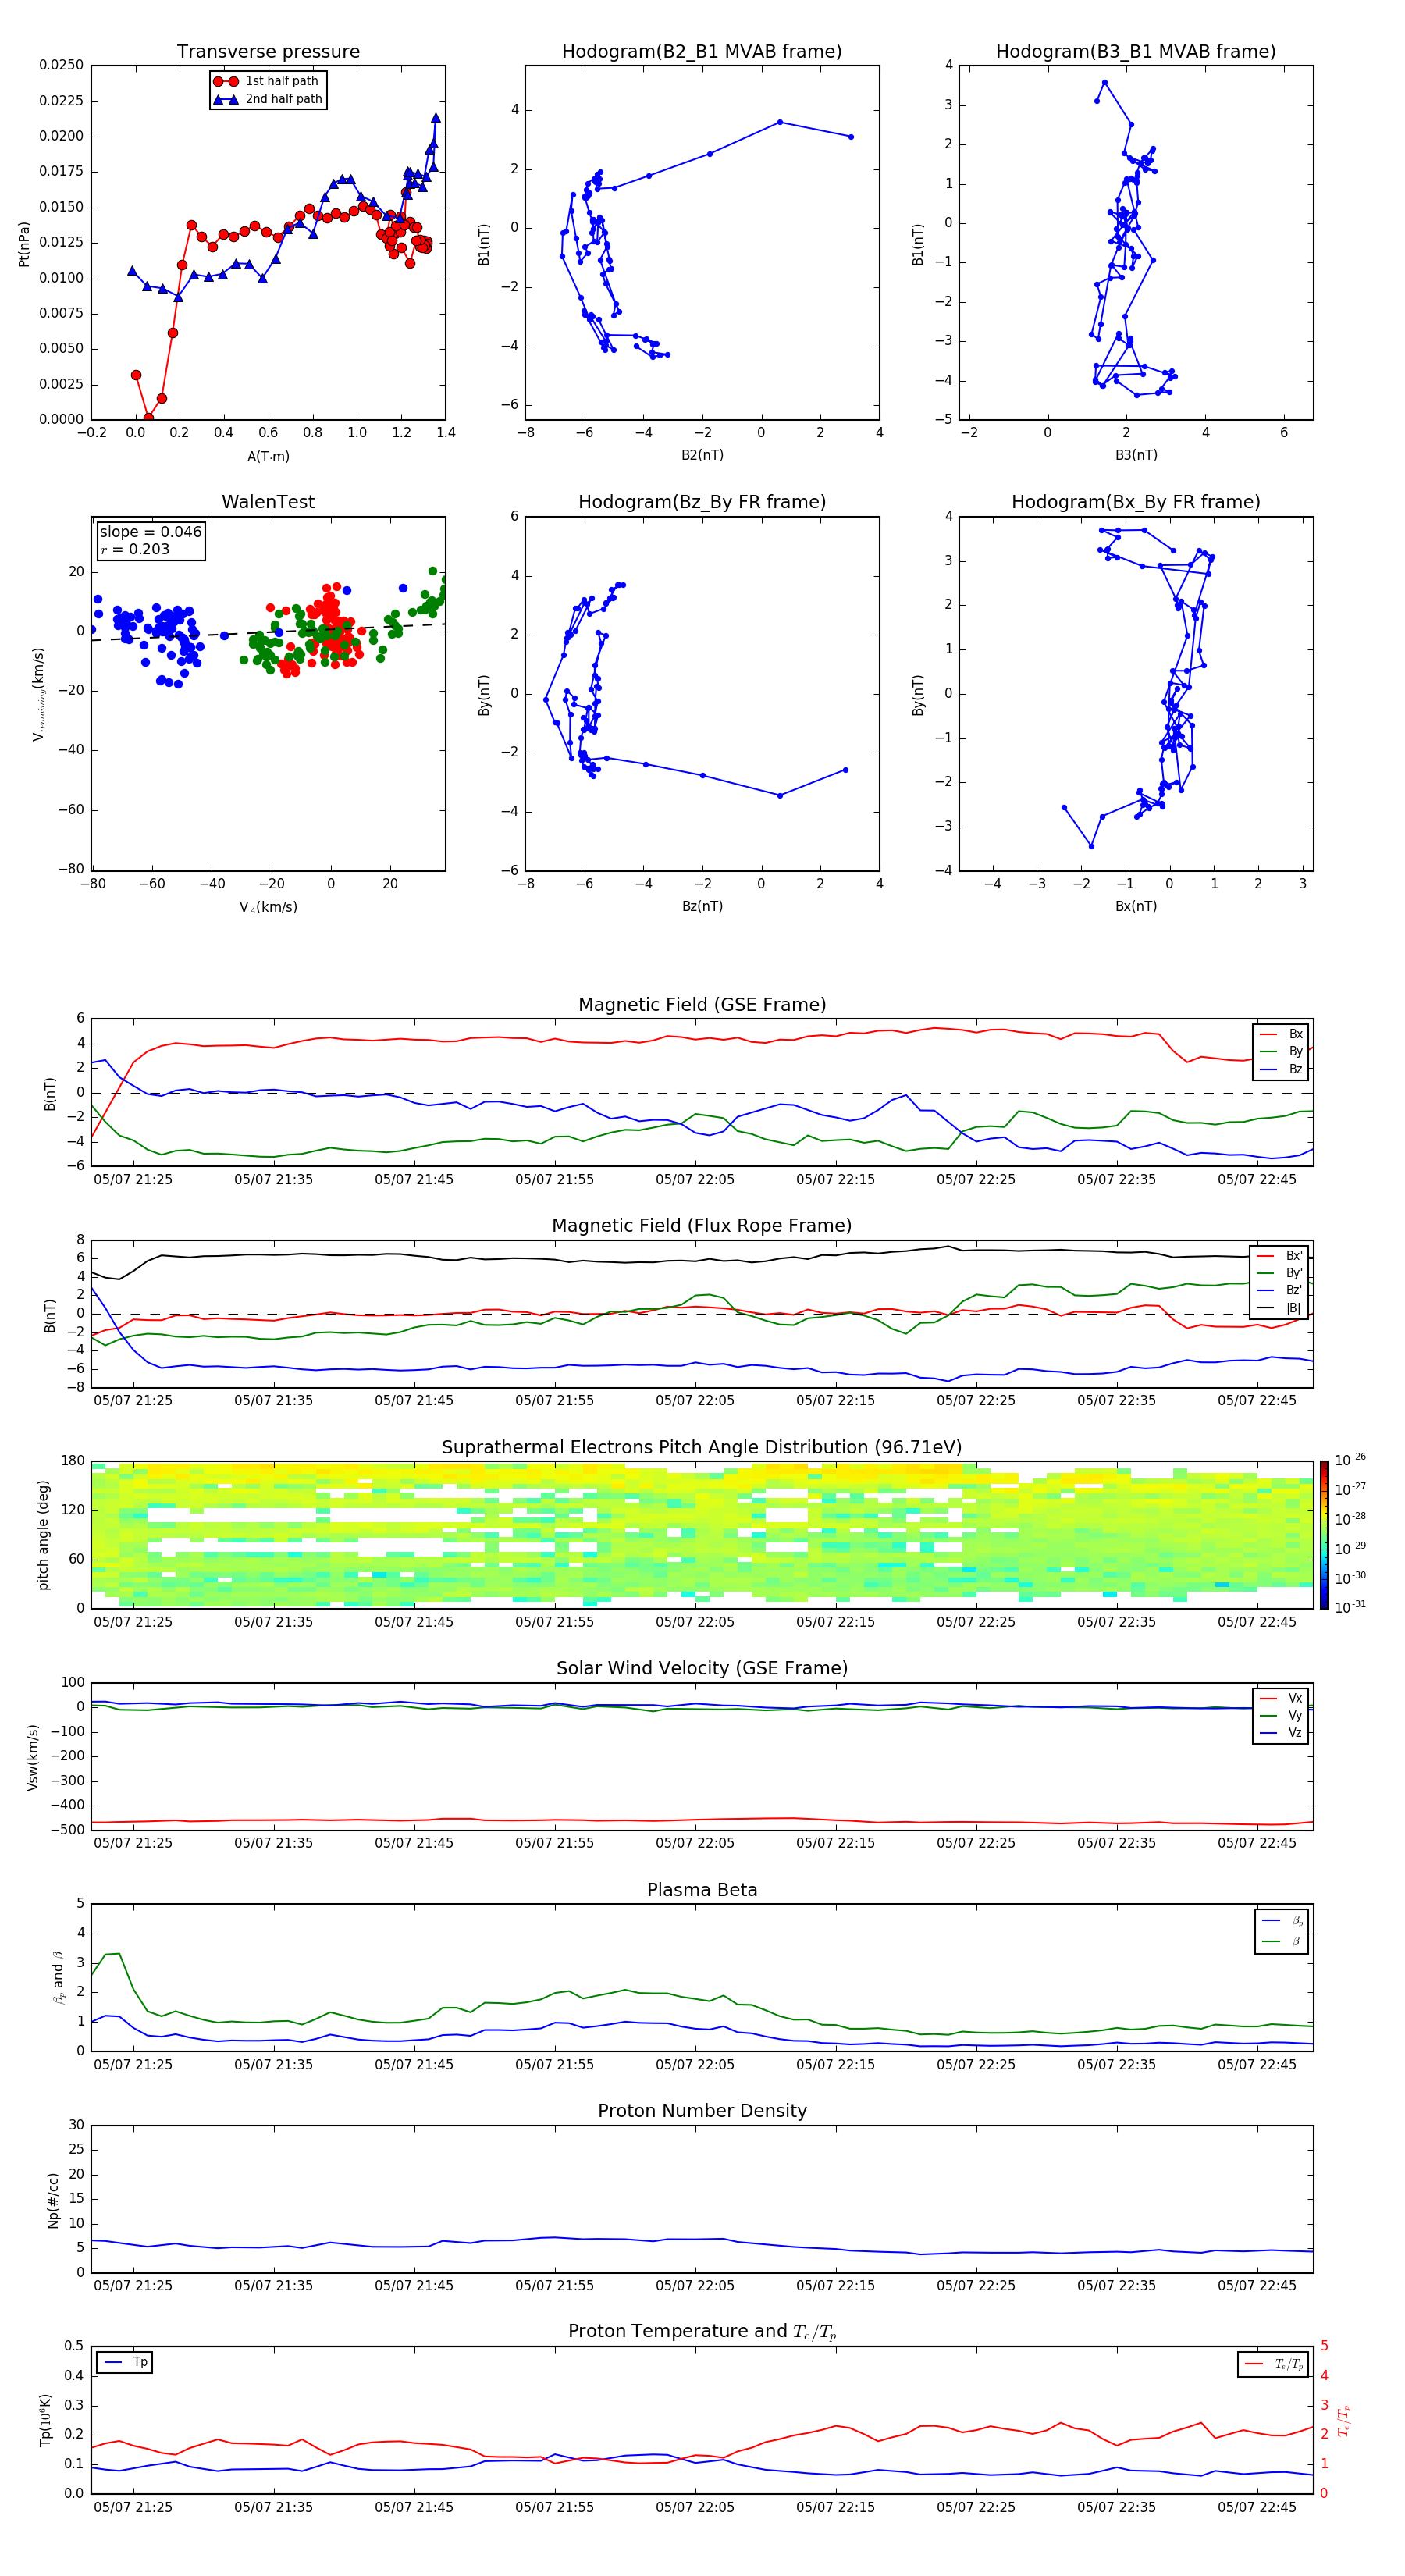The height and width of the screenshot is (2576, 1405).
Task: Click the 'Hodogram(Bx_By FR frame)' title
Action: [1136, 502]
